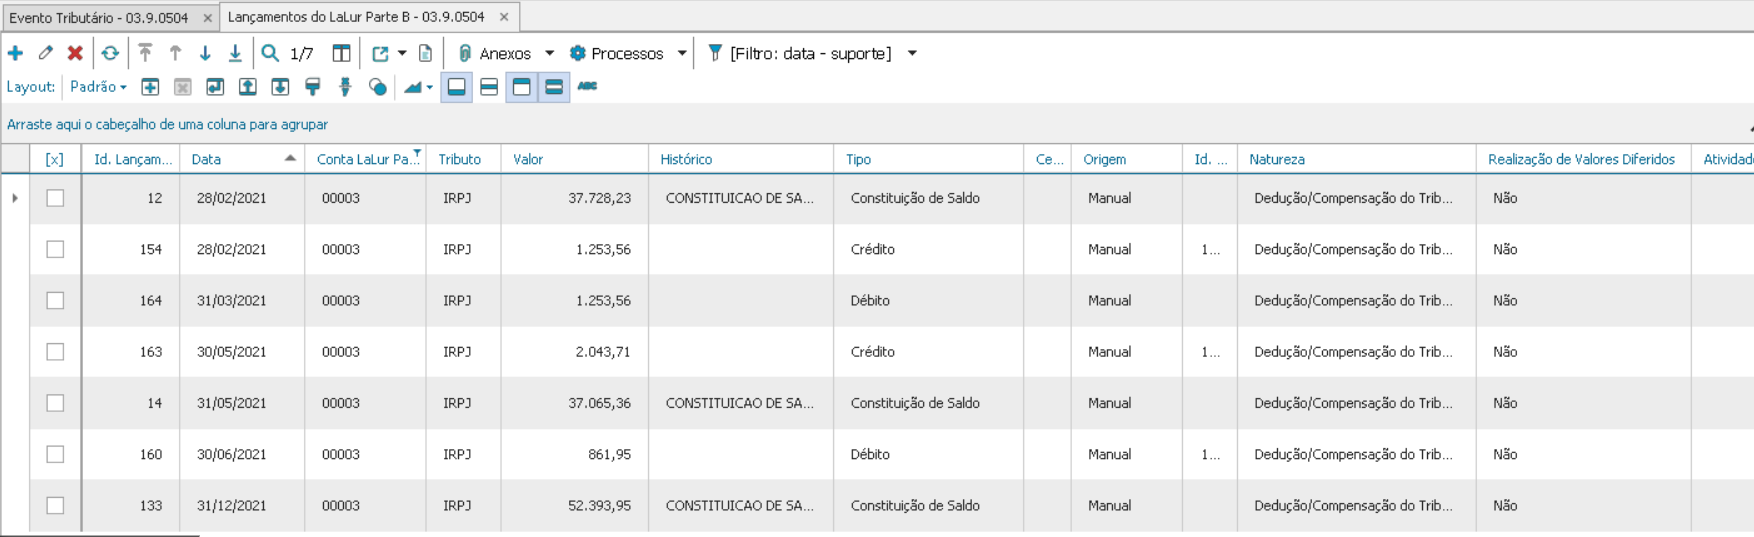Click the Valor column header
The height and width of the screenshot is (537, 1754).
point(575,159)
